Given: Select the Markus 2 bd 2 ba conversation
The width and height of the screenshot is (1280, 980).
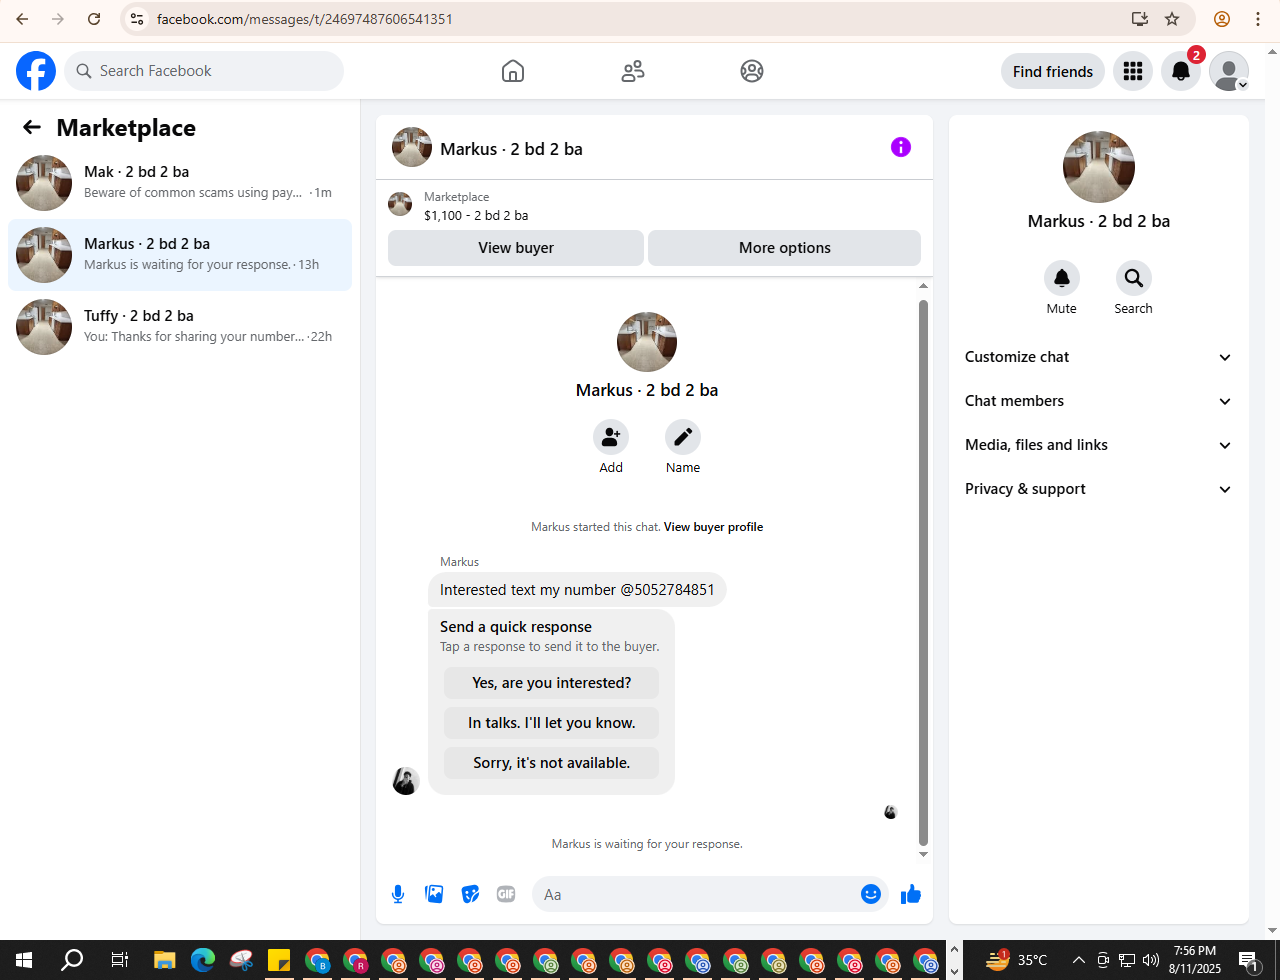Looking at the screenshot, I should coord(180,255).
